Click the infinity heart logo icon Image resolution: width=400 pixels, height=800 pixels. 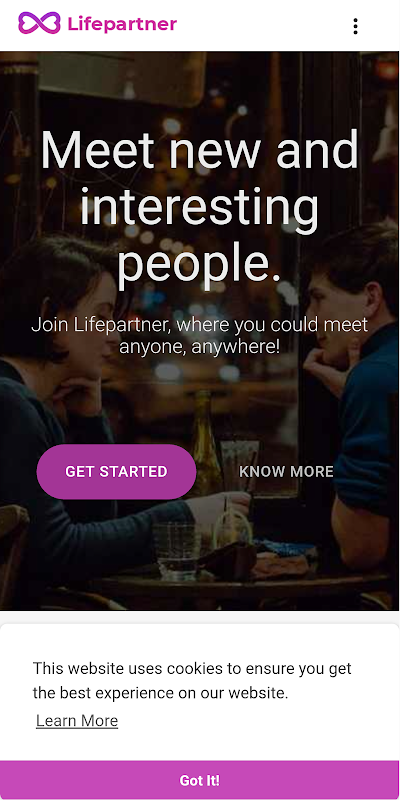click(x=39, y=23)
